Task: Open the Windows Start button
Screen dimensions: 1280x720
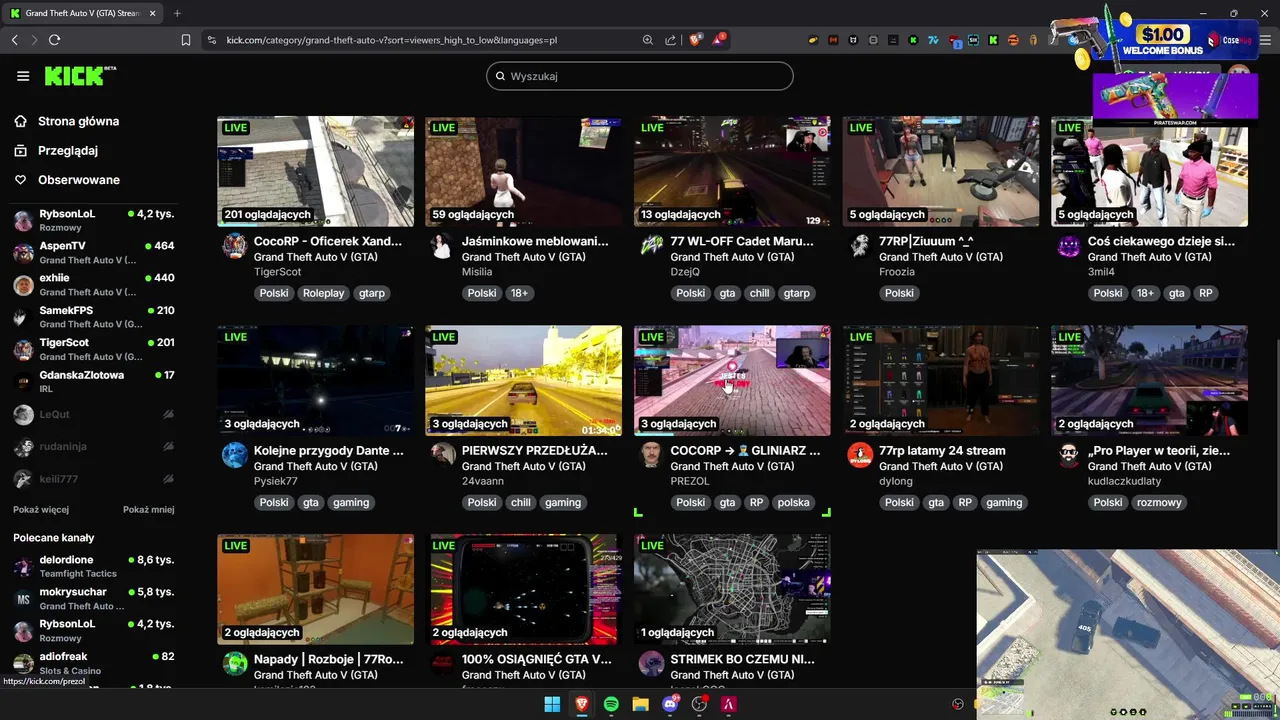Action: tap(552, 704)
